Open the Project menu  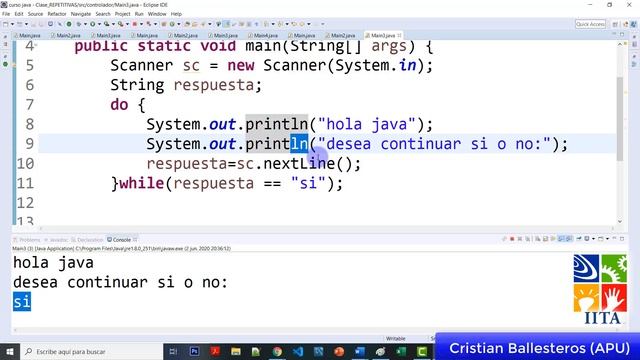coord(122,14)
